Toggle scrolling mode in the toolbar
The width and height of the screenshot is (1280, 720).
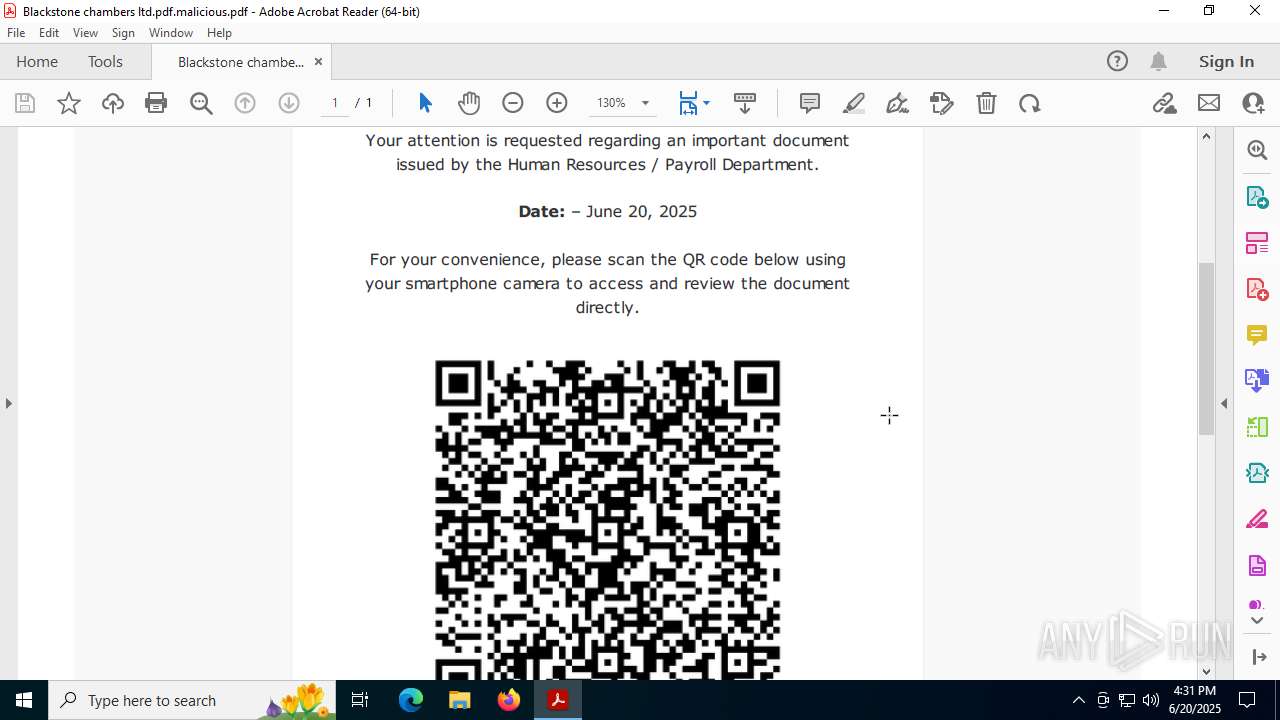(x=745, y=103)
